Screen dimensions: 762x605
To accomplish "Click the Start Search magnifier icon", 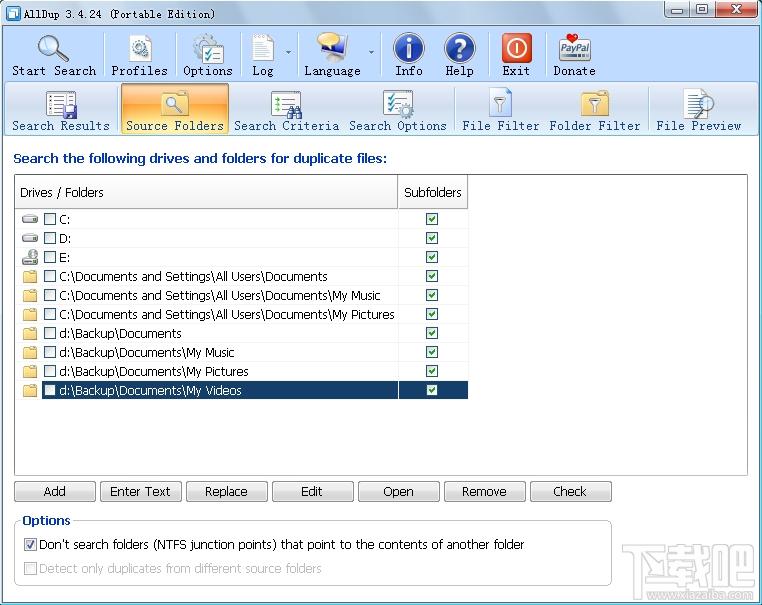I will (53, 48).
